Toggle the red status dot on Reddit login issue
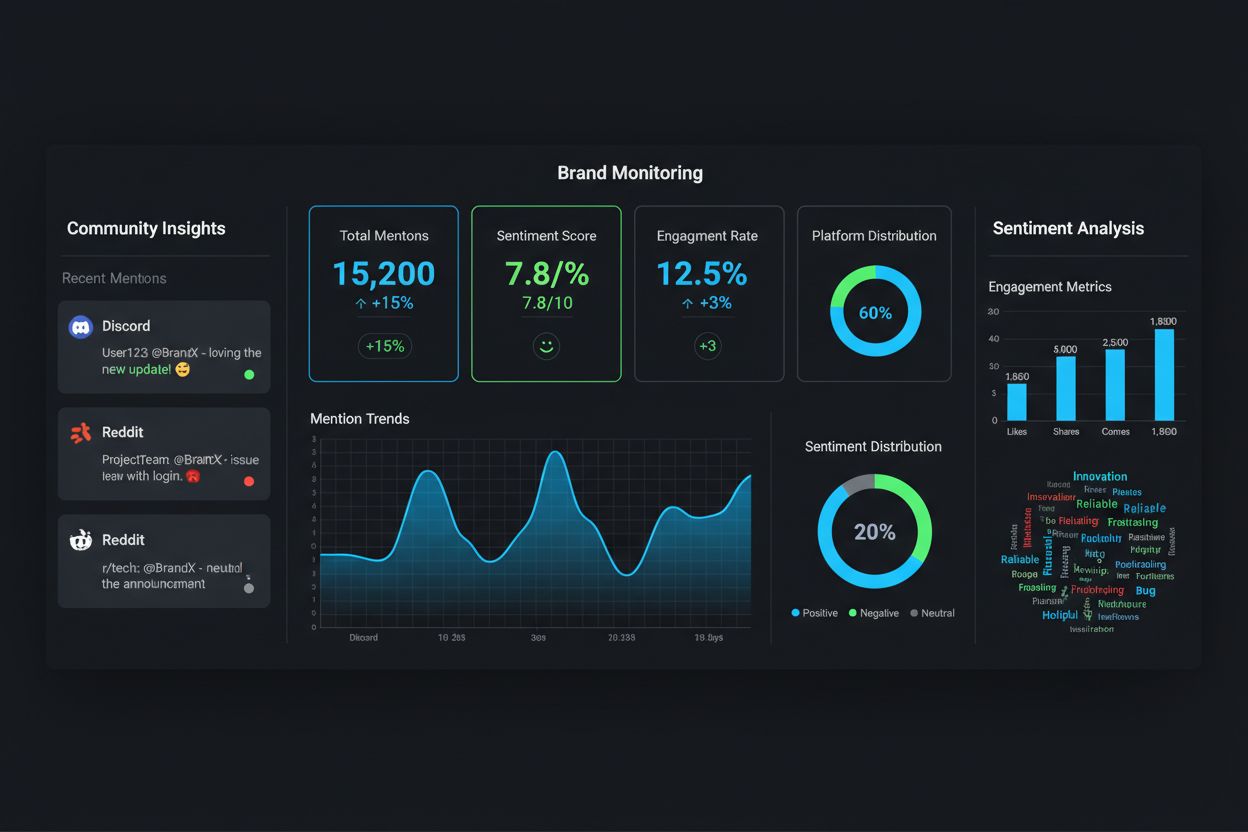This screenshot has width=1248, height=832. [x=249, y=481]
